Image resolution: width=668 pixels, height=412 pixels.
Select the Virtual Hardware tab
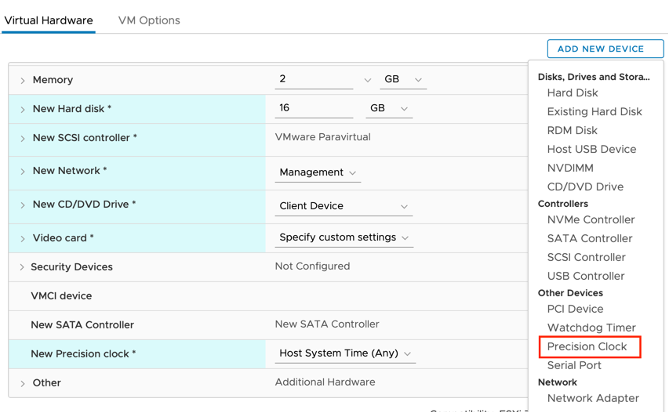pos(48,20)
